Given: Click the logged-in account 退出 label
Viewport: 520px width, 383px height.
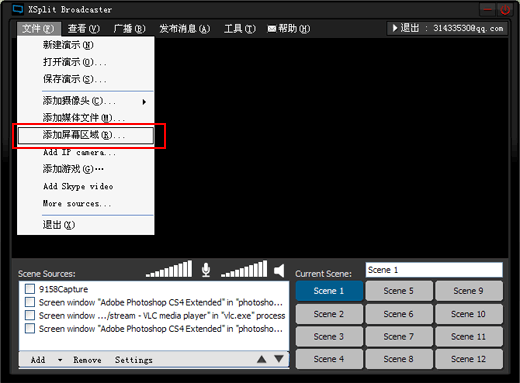Looking at the screenshot, I should (410, 28).
